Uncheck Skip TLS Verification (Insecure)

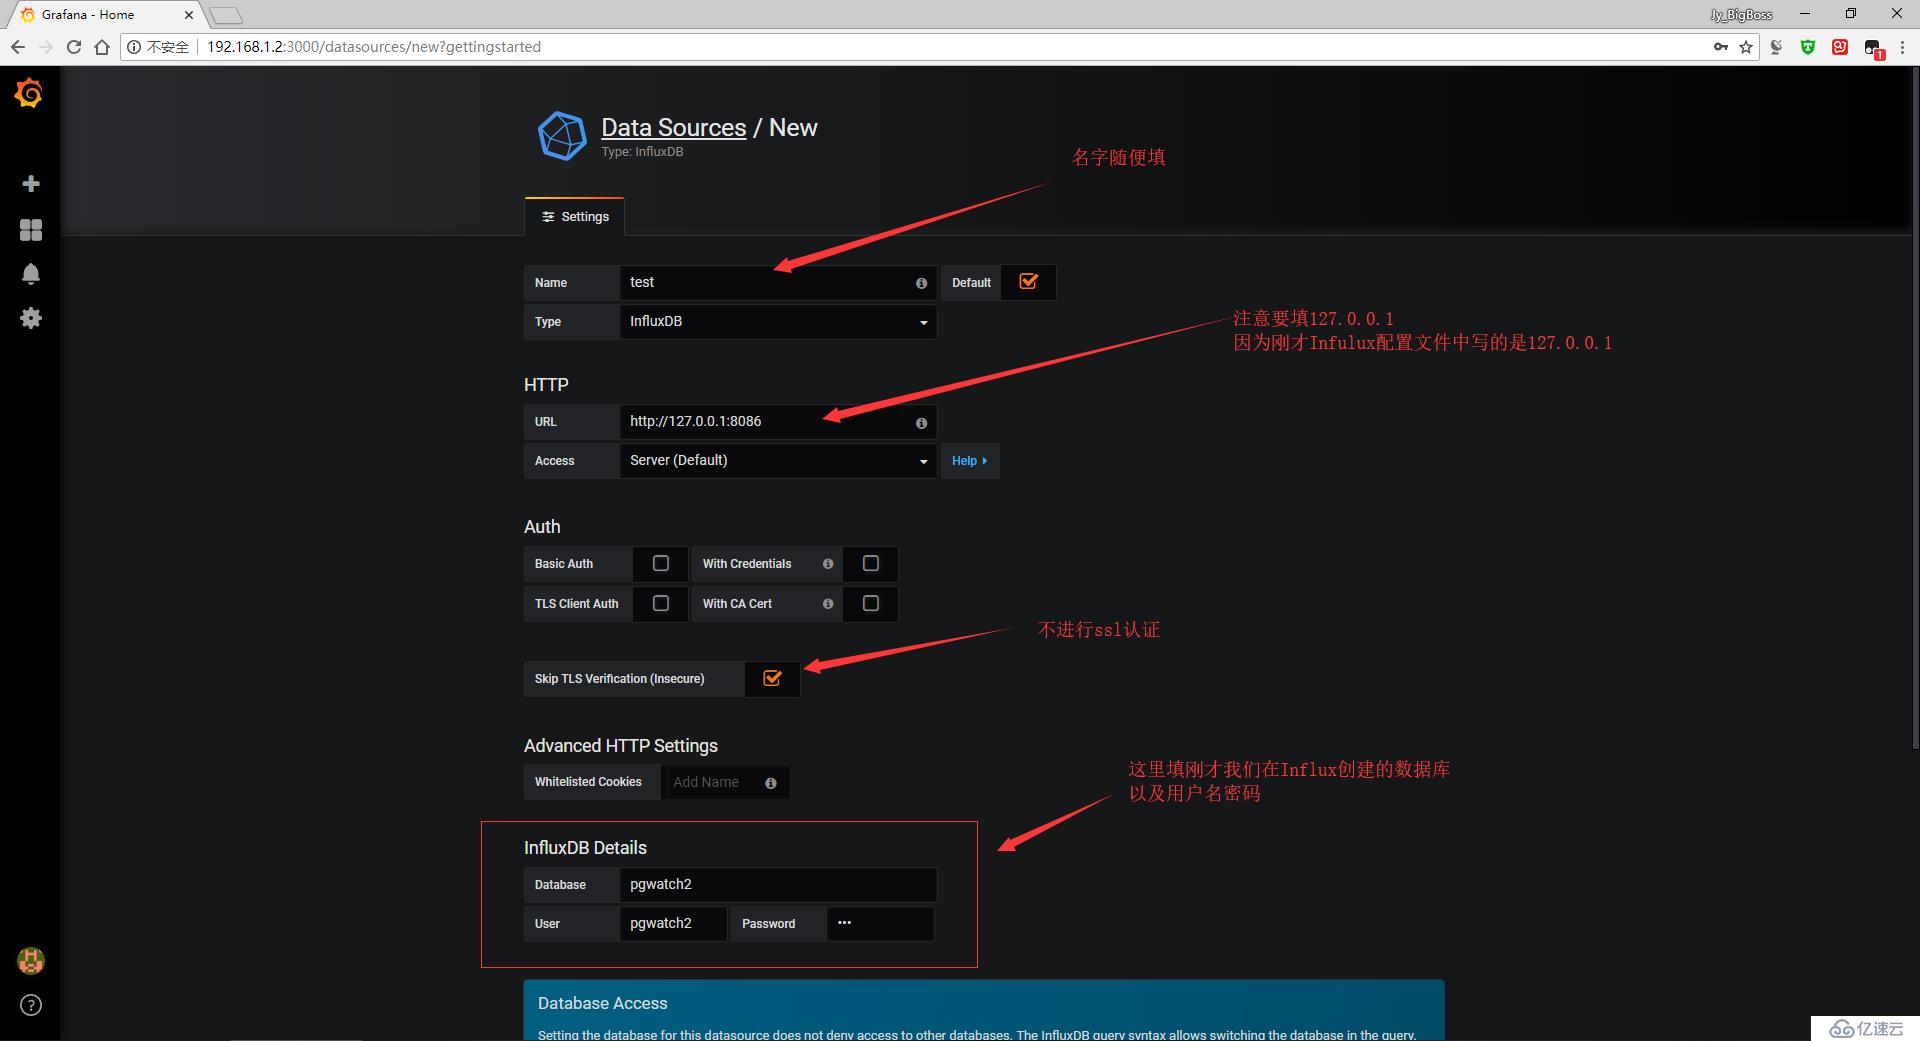point(772,679)
